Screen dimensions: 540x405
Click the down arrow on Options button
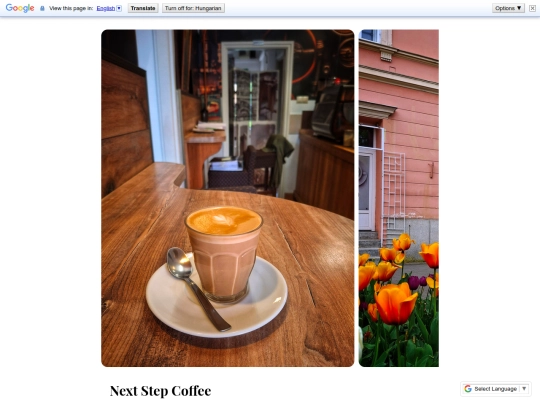pos(519,8)
